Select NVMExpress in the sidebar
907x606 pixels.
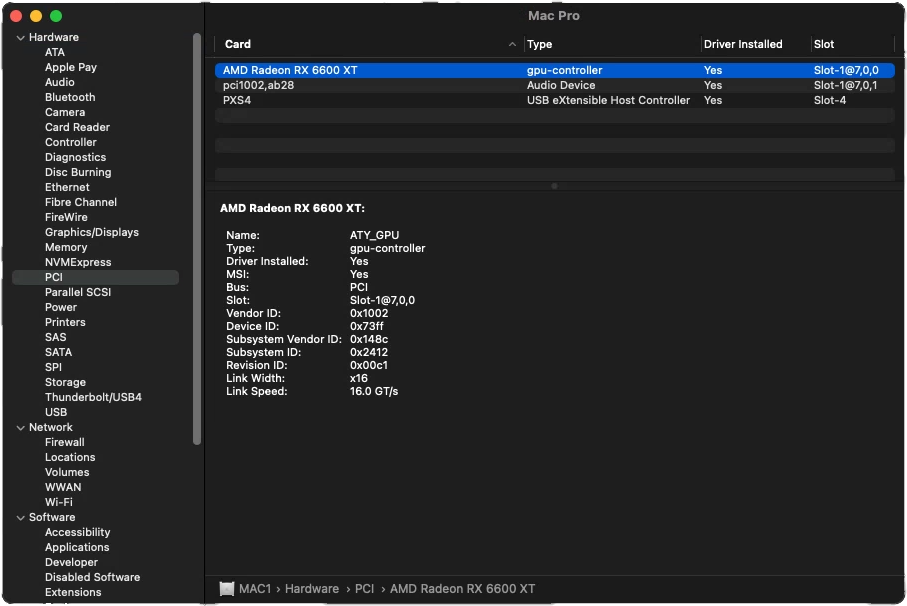click(78, 263)
